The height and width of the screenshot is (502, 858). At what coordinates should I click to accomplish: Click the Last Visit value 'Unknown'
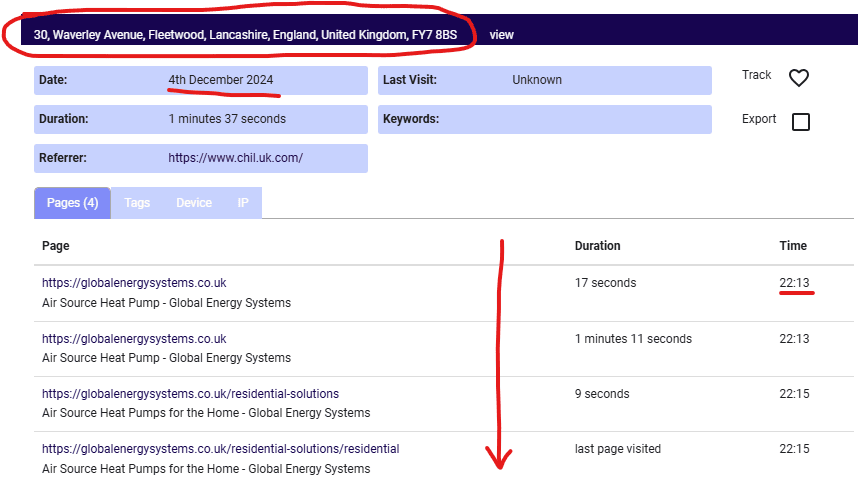tap(537, 80)
